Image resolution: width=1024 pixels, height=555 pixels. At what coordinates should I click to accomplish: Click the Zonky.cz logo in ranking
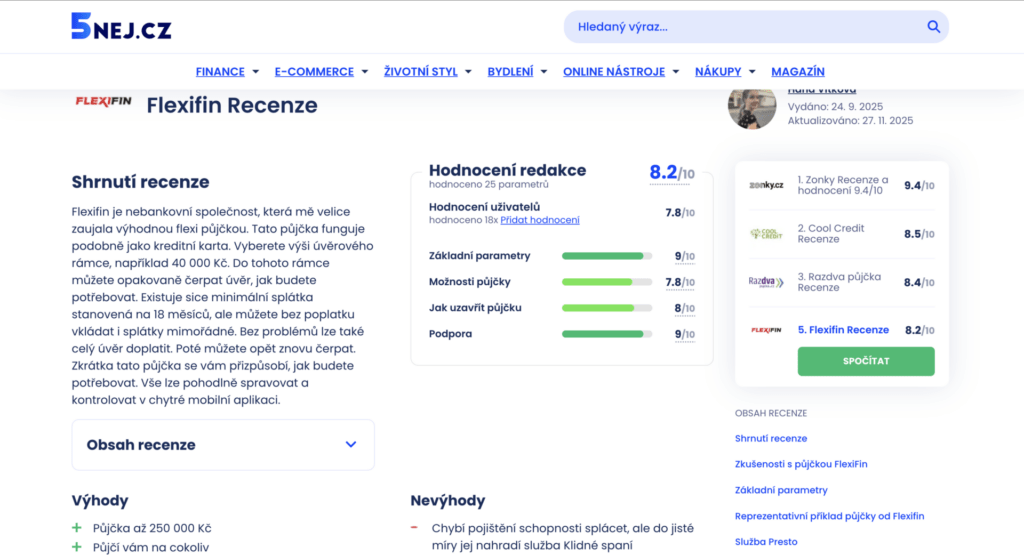click(x=766, y=185)
